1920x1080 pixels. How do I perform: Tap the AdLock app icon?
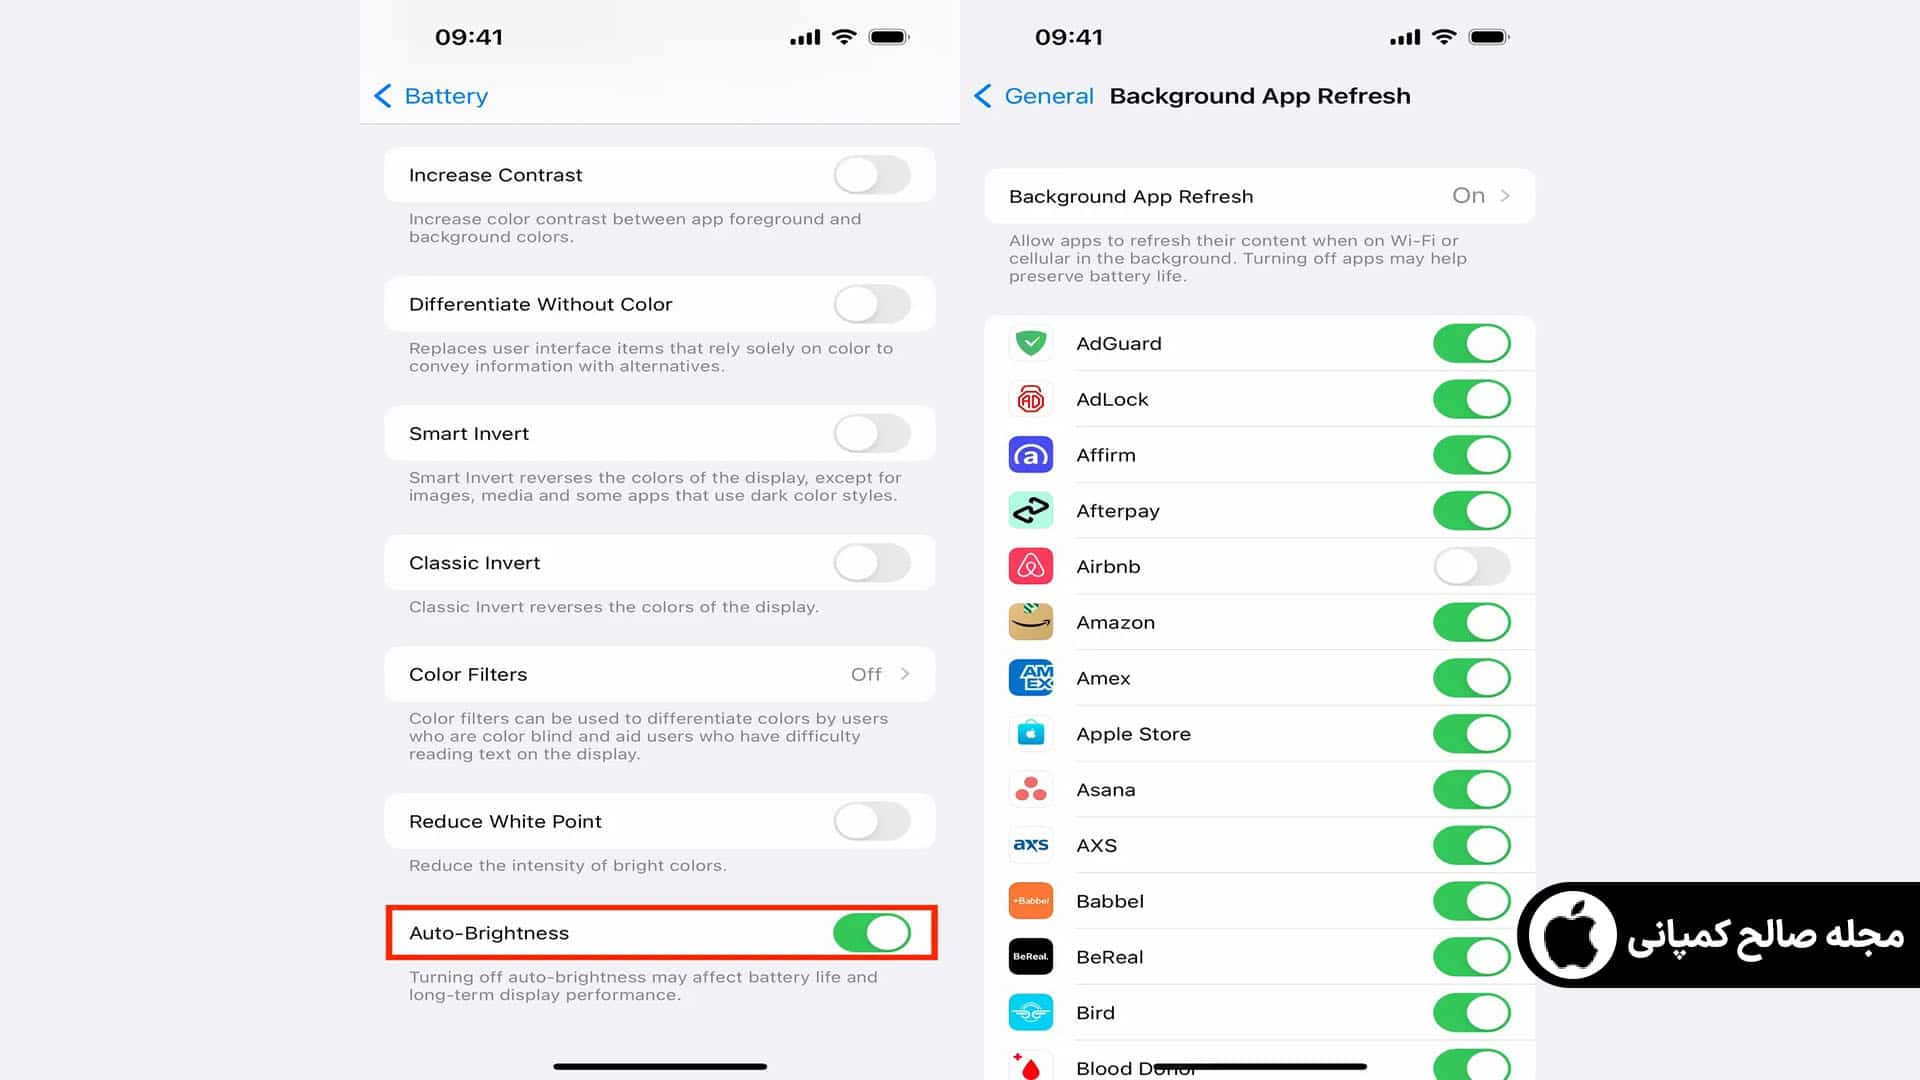click(1031, 398)
